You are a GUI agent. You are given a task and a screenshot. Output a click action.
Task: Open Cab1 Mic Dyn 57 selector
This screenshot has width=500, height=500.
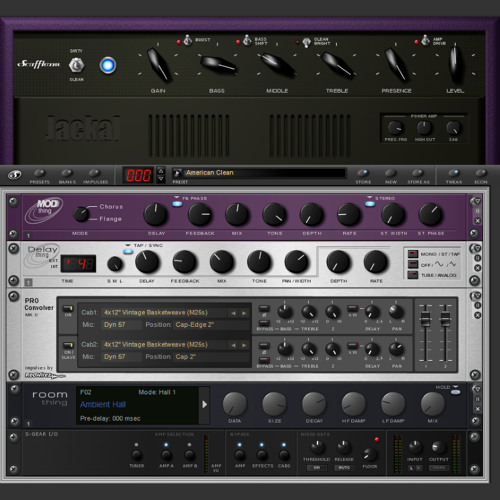(121, 324)
